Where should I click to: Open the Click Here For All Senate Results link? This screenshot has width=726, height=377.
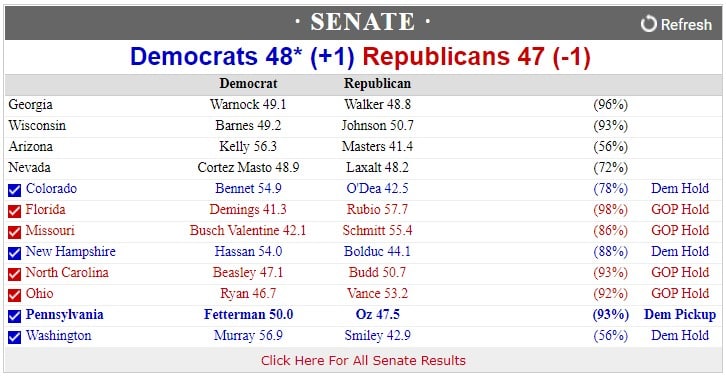[x=363, y=360]
